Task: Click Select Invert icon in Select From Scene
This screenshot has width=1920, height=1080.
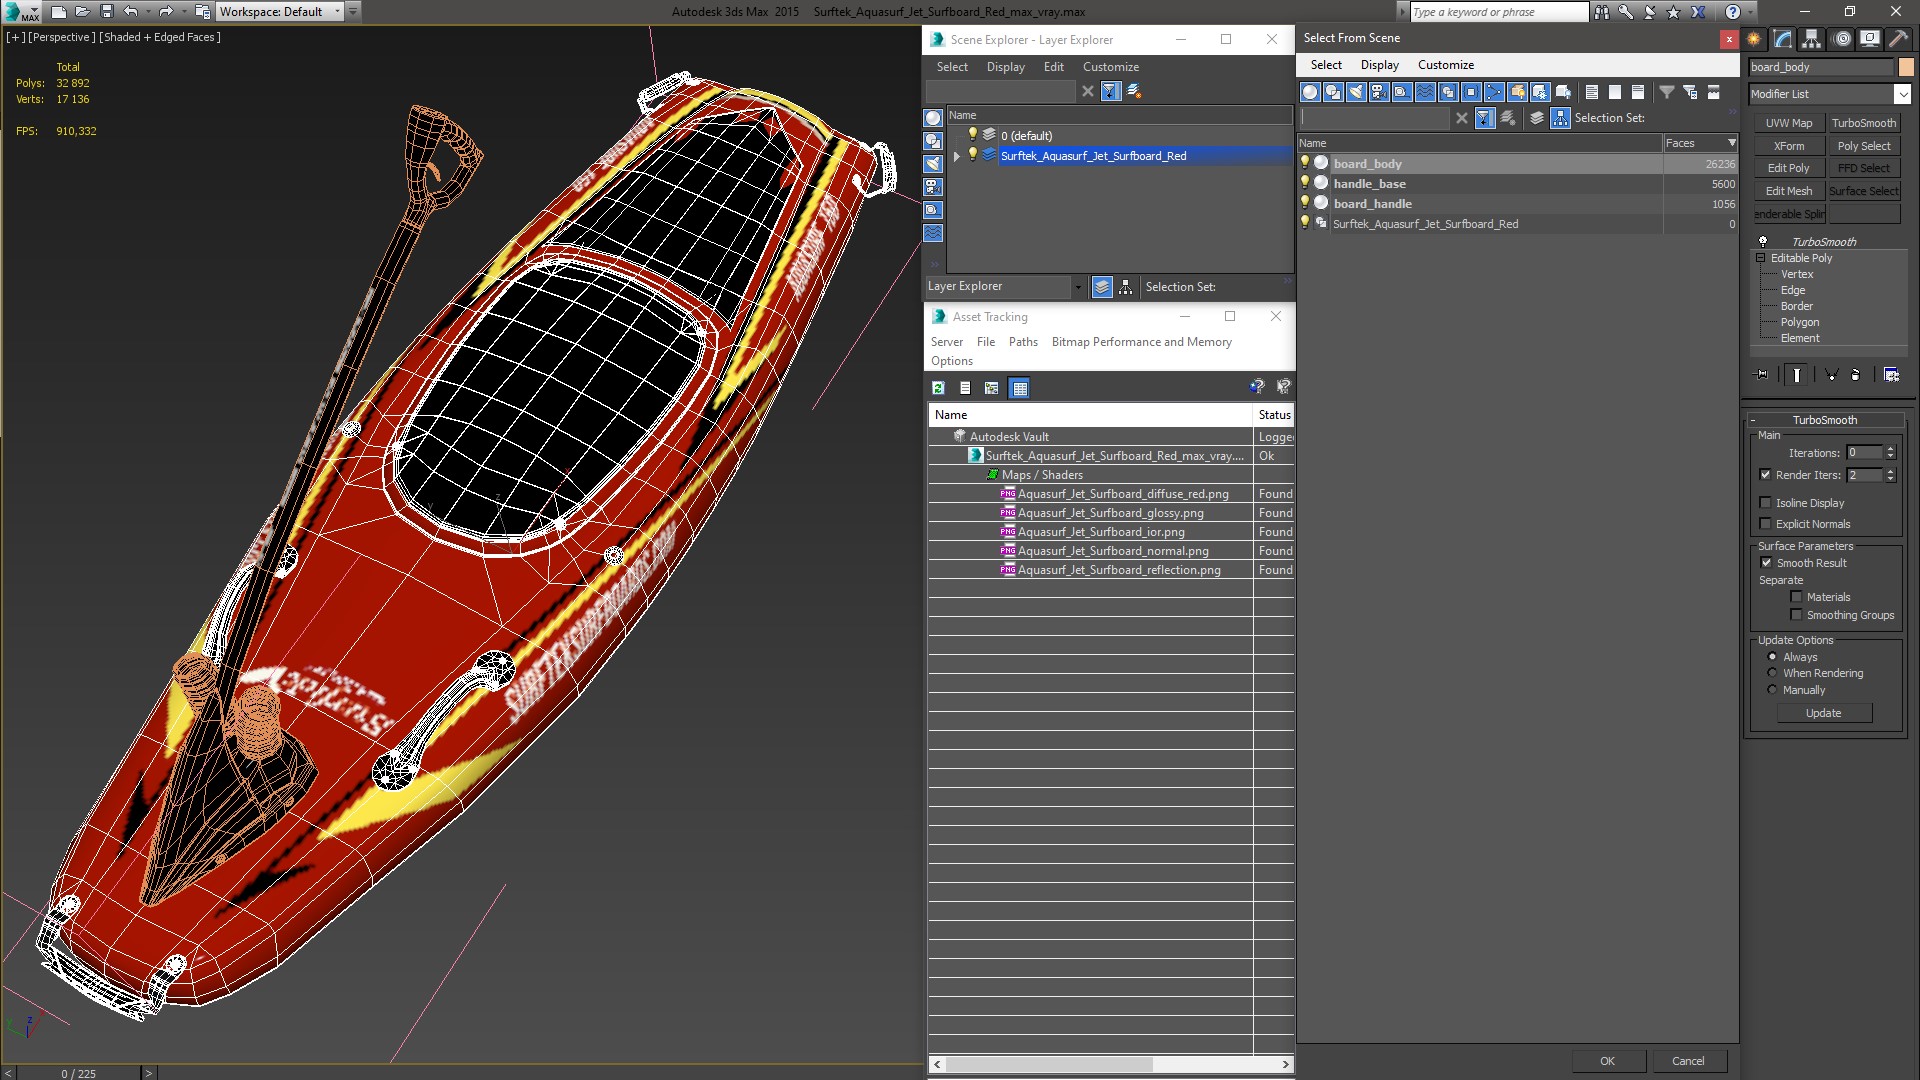Action: tap(1638, 92)
